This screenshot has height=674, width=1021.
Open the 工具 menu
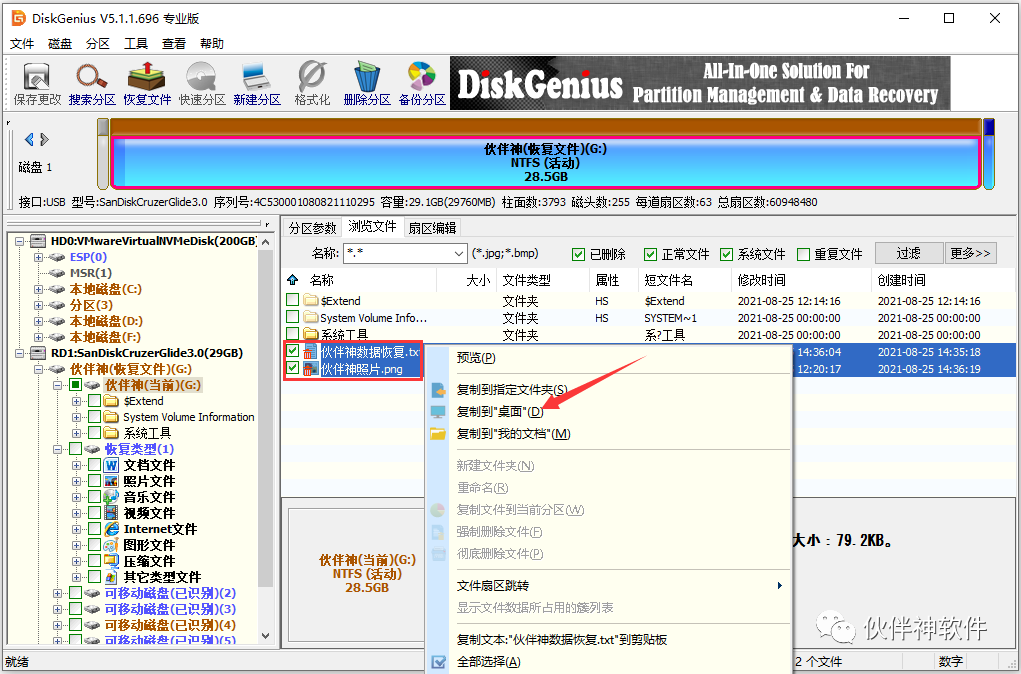click(135, 44)
